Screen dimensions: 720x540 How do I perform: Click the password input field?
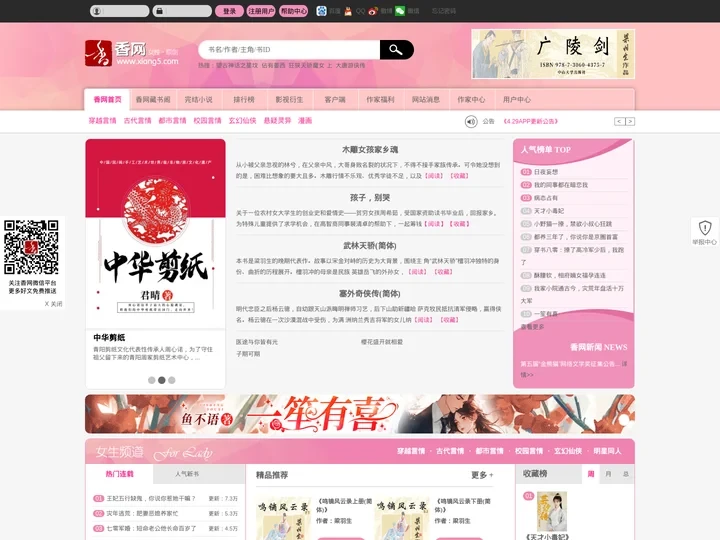point(182,11)
